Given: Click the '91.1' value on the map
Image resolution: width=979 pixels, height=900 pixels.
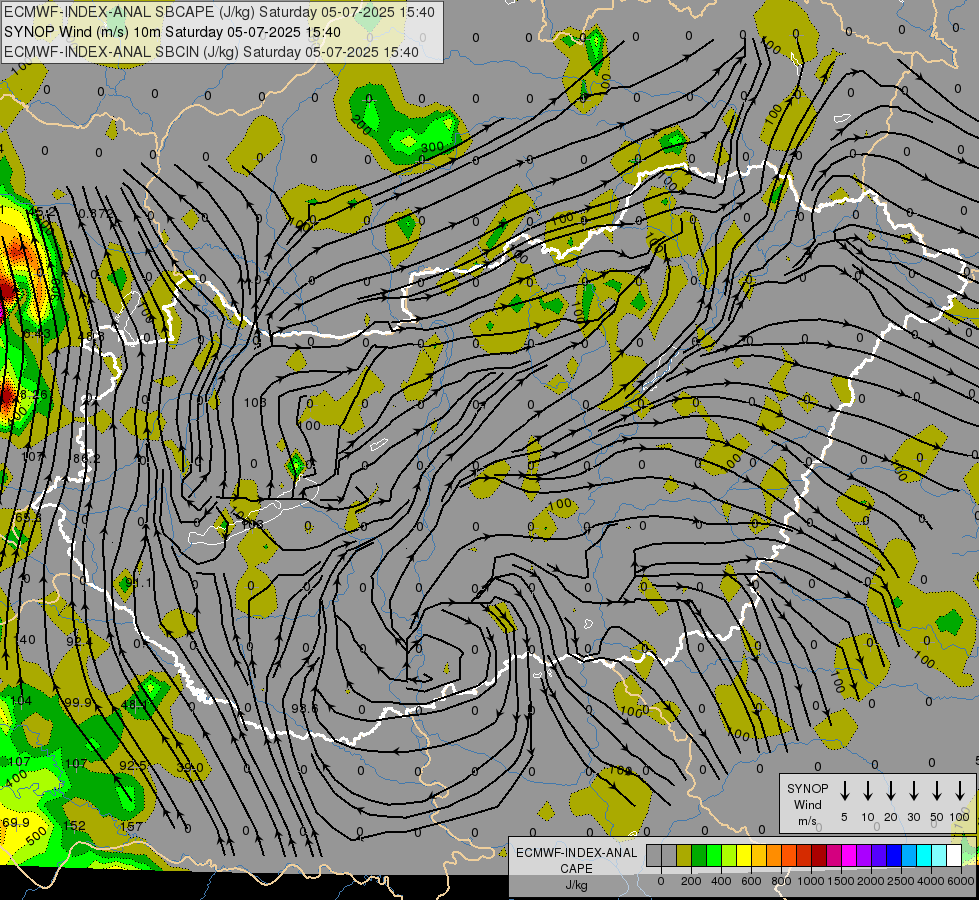Looking at the screenshot, I should pyautogui.click(x=138, y=583).
